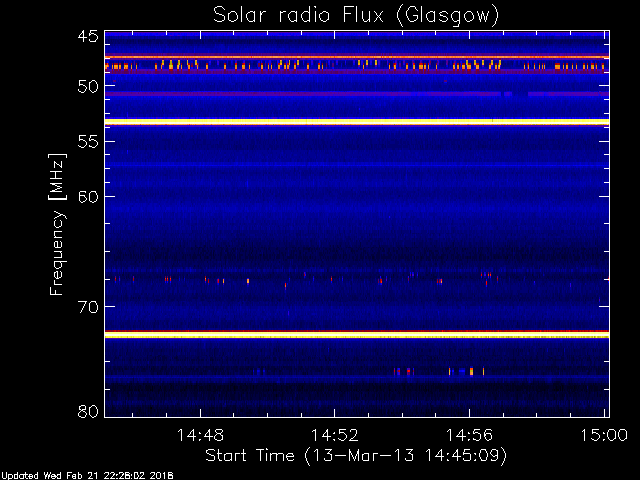640x480 pixels.
Task: Click the 'Solar radio Flux (Glasgow)' title
Action: (356, 16)
